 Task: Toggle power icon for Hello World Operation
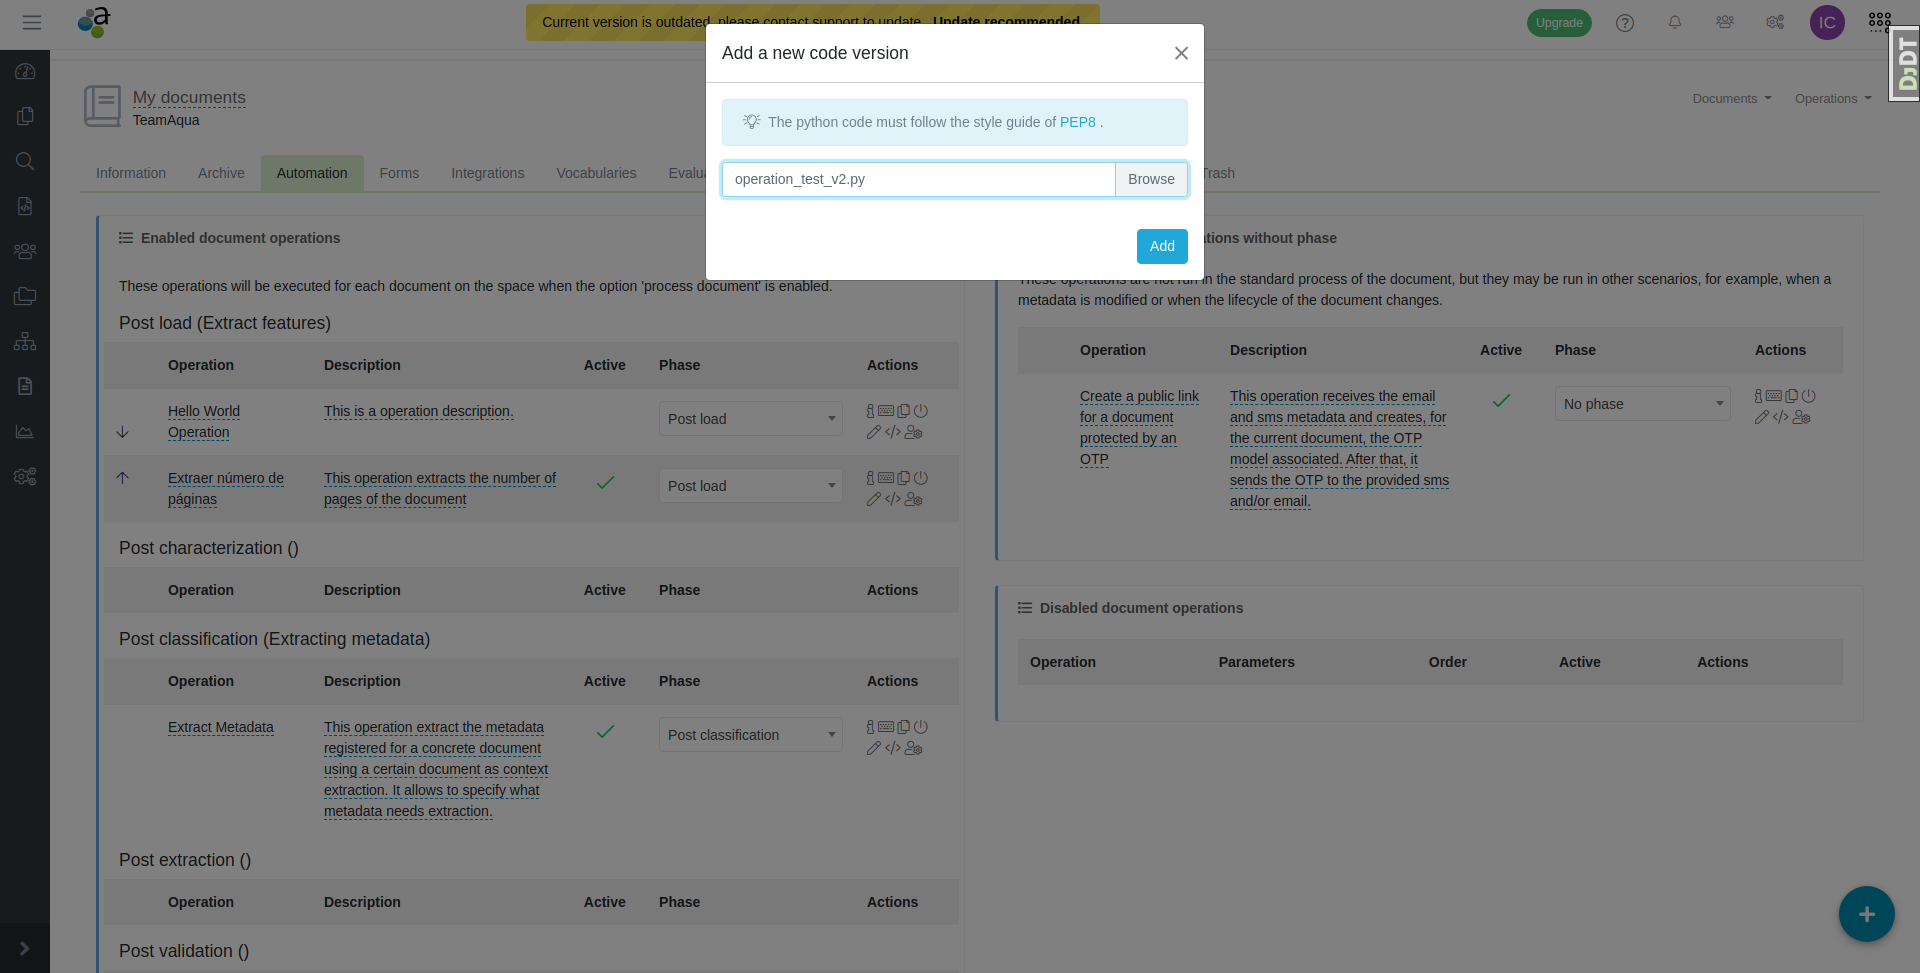click(921, 411)
